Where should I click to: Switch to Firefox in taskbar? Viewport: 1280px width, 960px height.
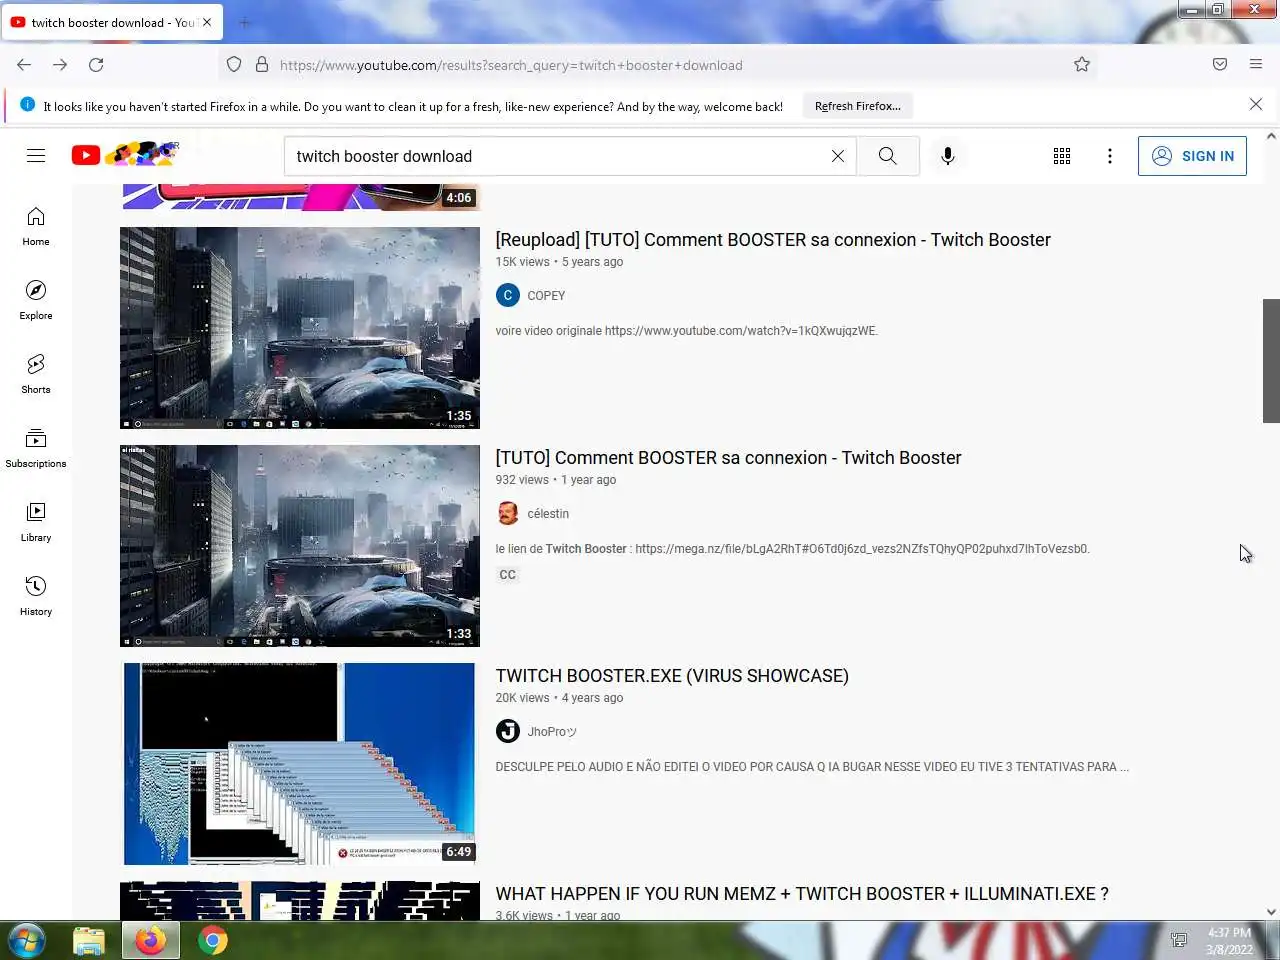pos(151,940)
